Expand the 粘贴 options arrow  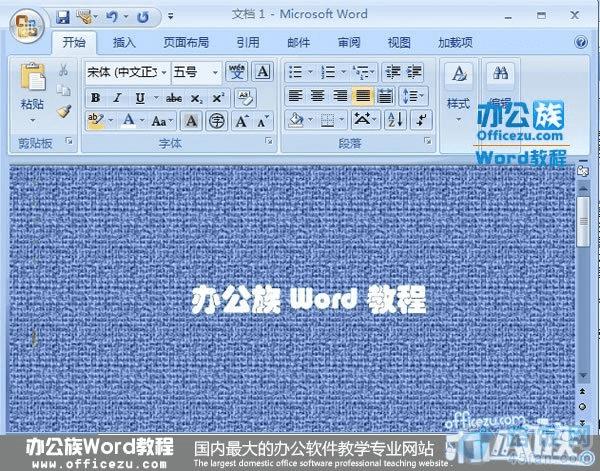tap(33, 121)
